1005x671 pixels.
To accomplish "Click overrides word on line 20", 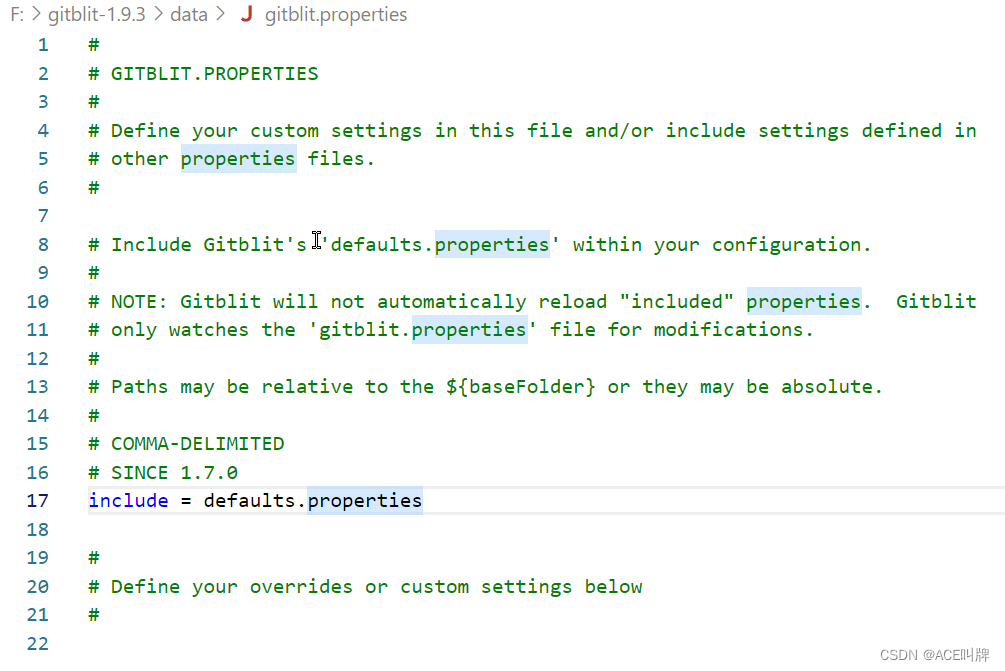I will pos(301,586).
